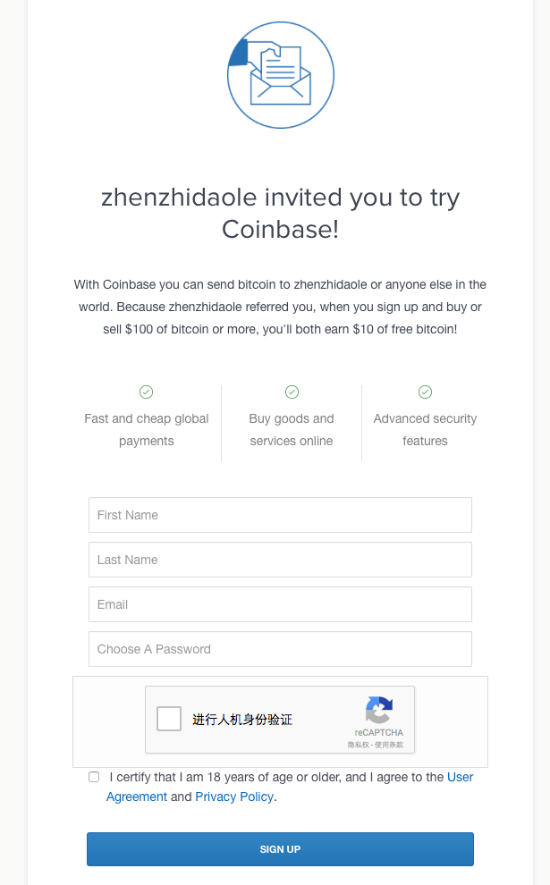
Task: Click checkmark icon above Buy goods and services
Action: 292,392
